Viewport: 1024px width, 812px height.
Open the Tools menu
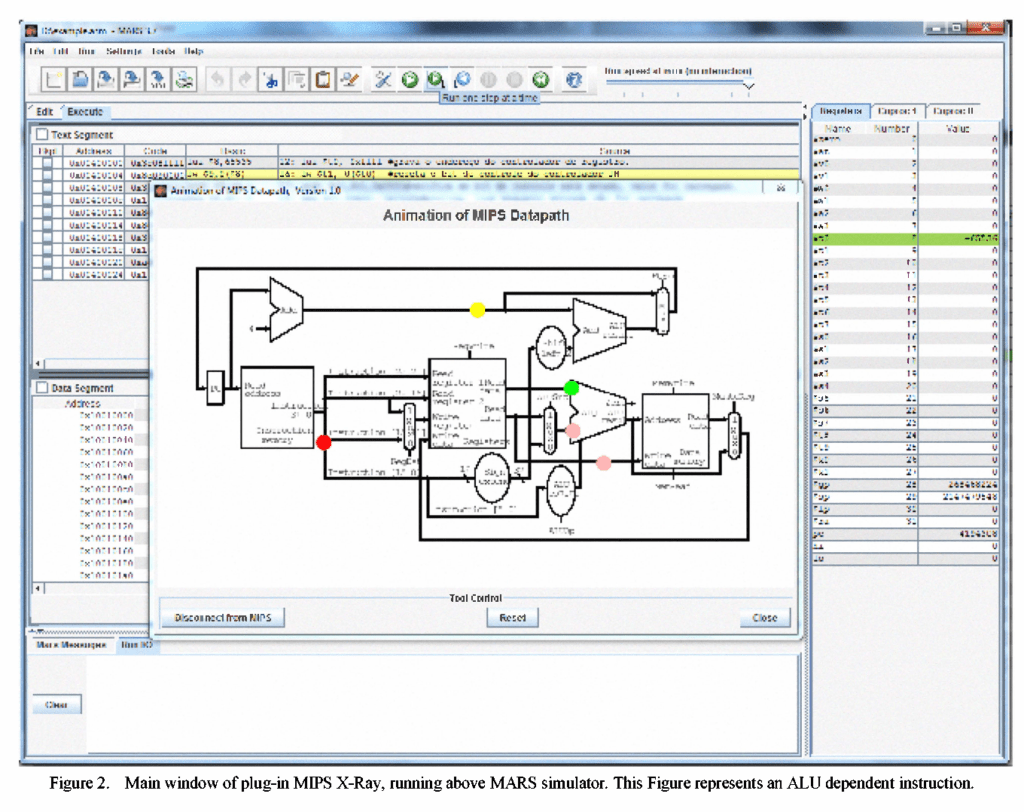[163, 51]
